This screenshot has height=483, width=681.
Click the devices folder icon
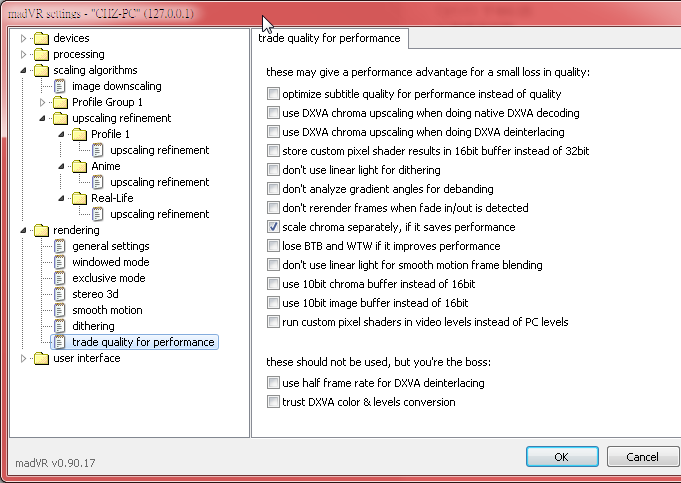pos(41,38)
